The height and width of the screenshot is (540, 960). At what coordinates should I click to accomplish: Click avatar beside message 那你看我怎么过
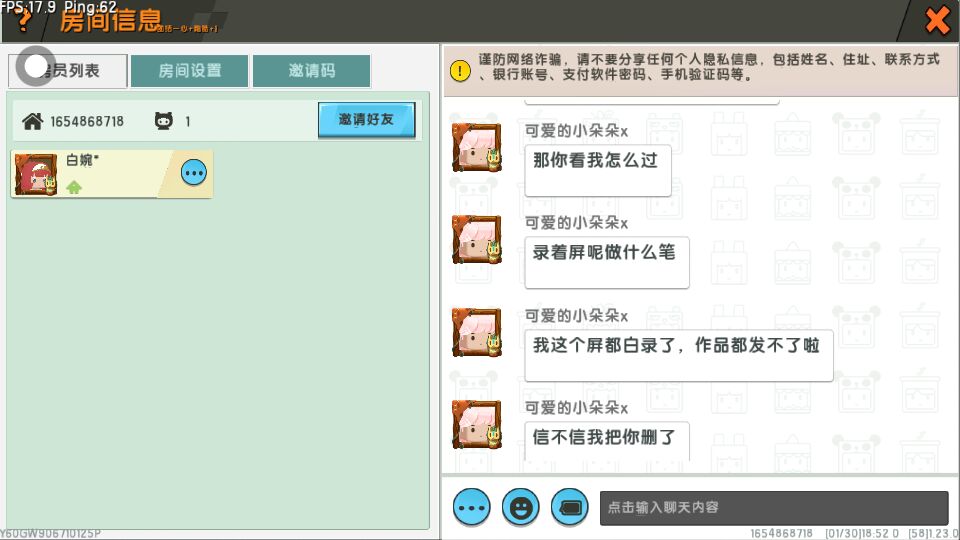click(x=477, y=148)
